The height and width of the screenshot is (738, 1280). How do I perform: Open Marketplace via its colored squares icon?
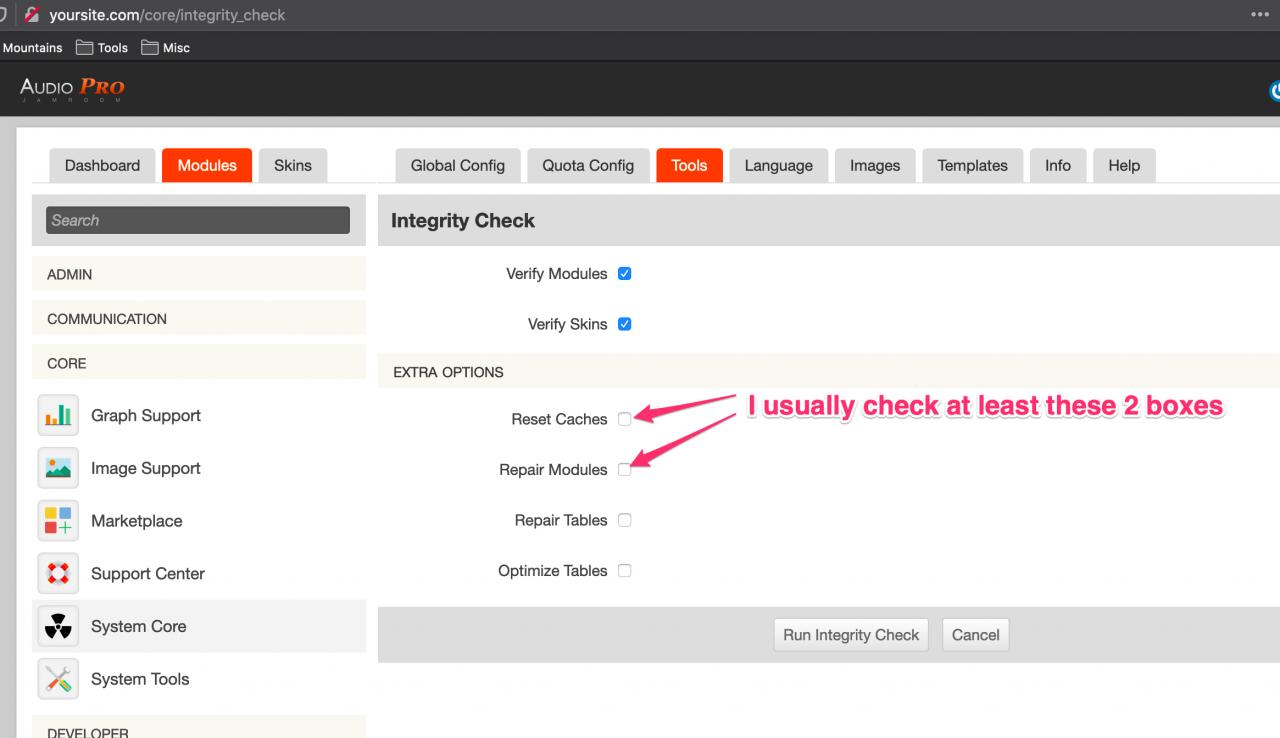coord(58,521)
